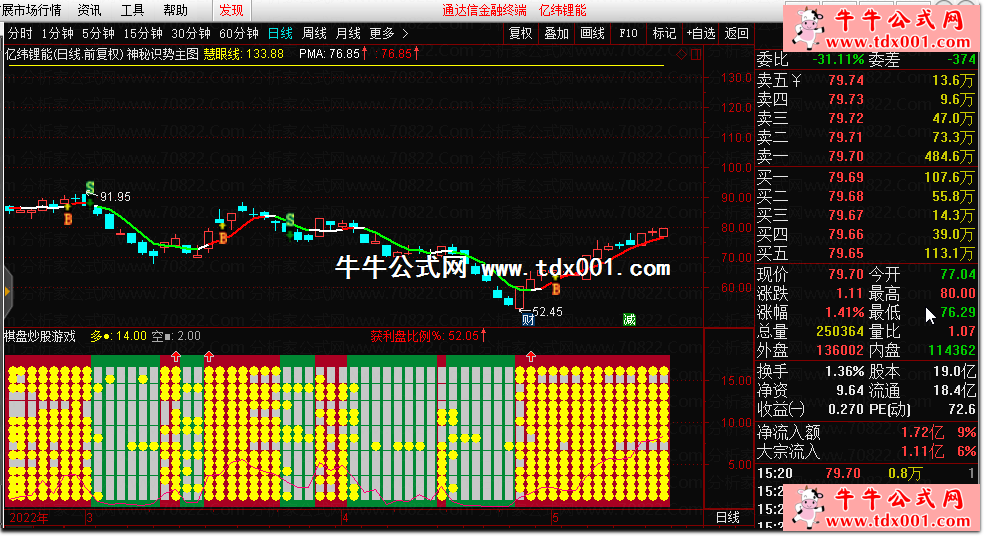Open F10 company info
Viewport: 985px width, 536px height.
click(x=628, y=33)
